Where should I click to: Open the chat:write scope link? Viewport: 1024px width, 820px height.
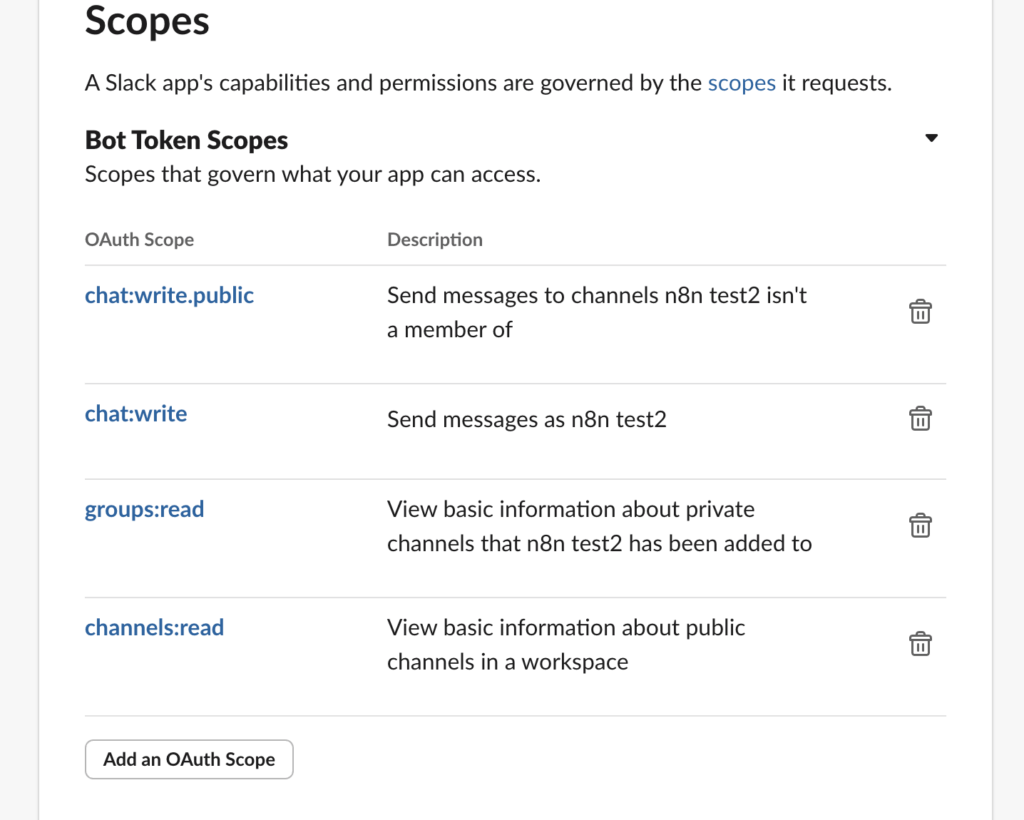click(136, 414)
